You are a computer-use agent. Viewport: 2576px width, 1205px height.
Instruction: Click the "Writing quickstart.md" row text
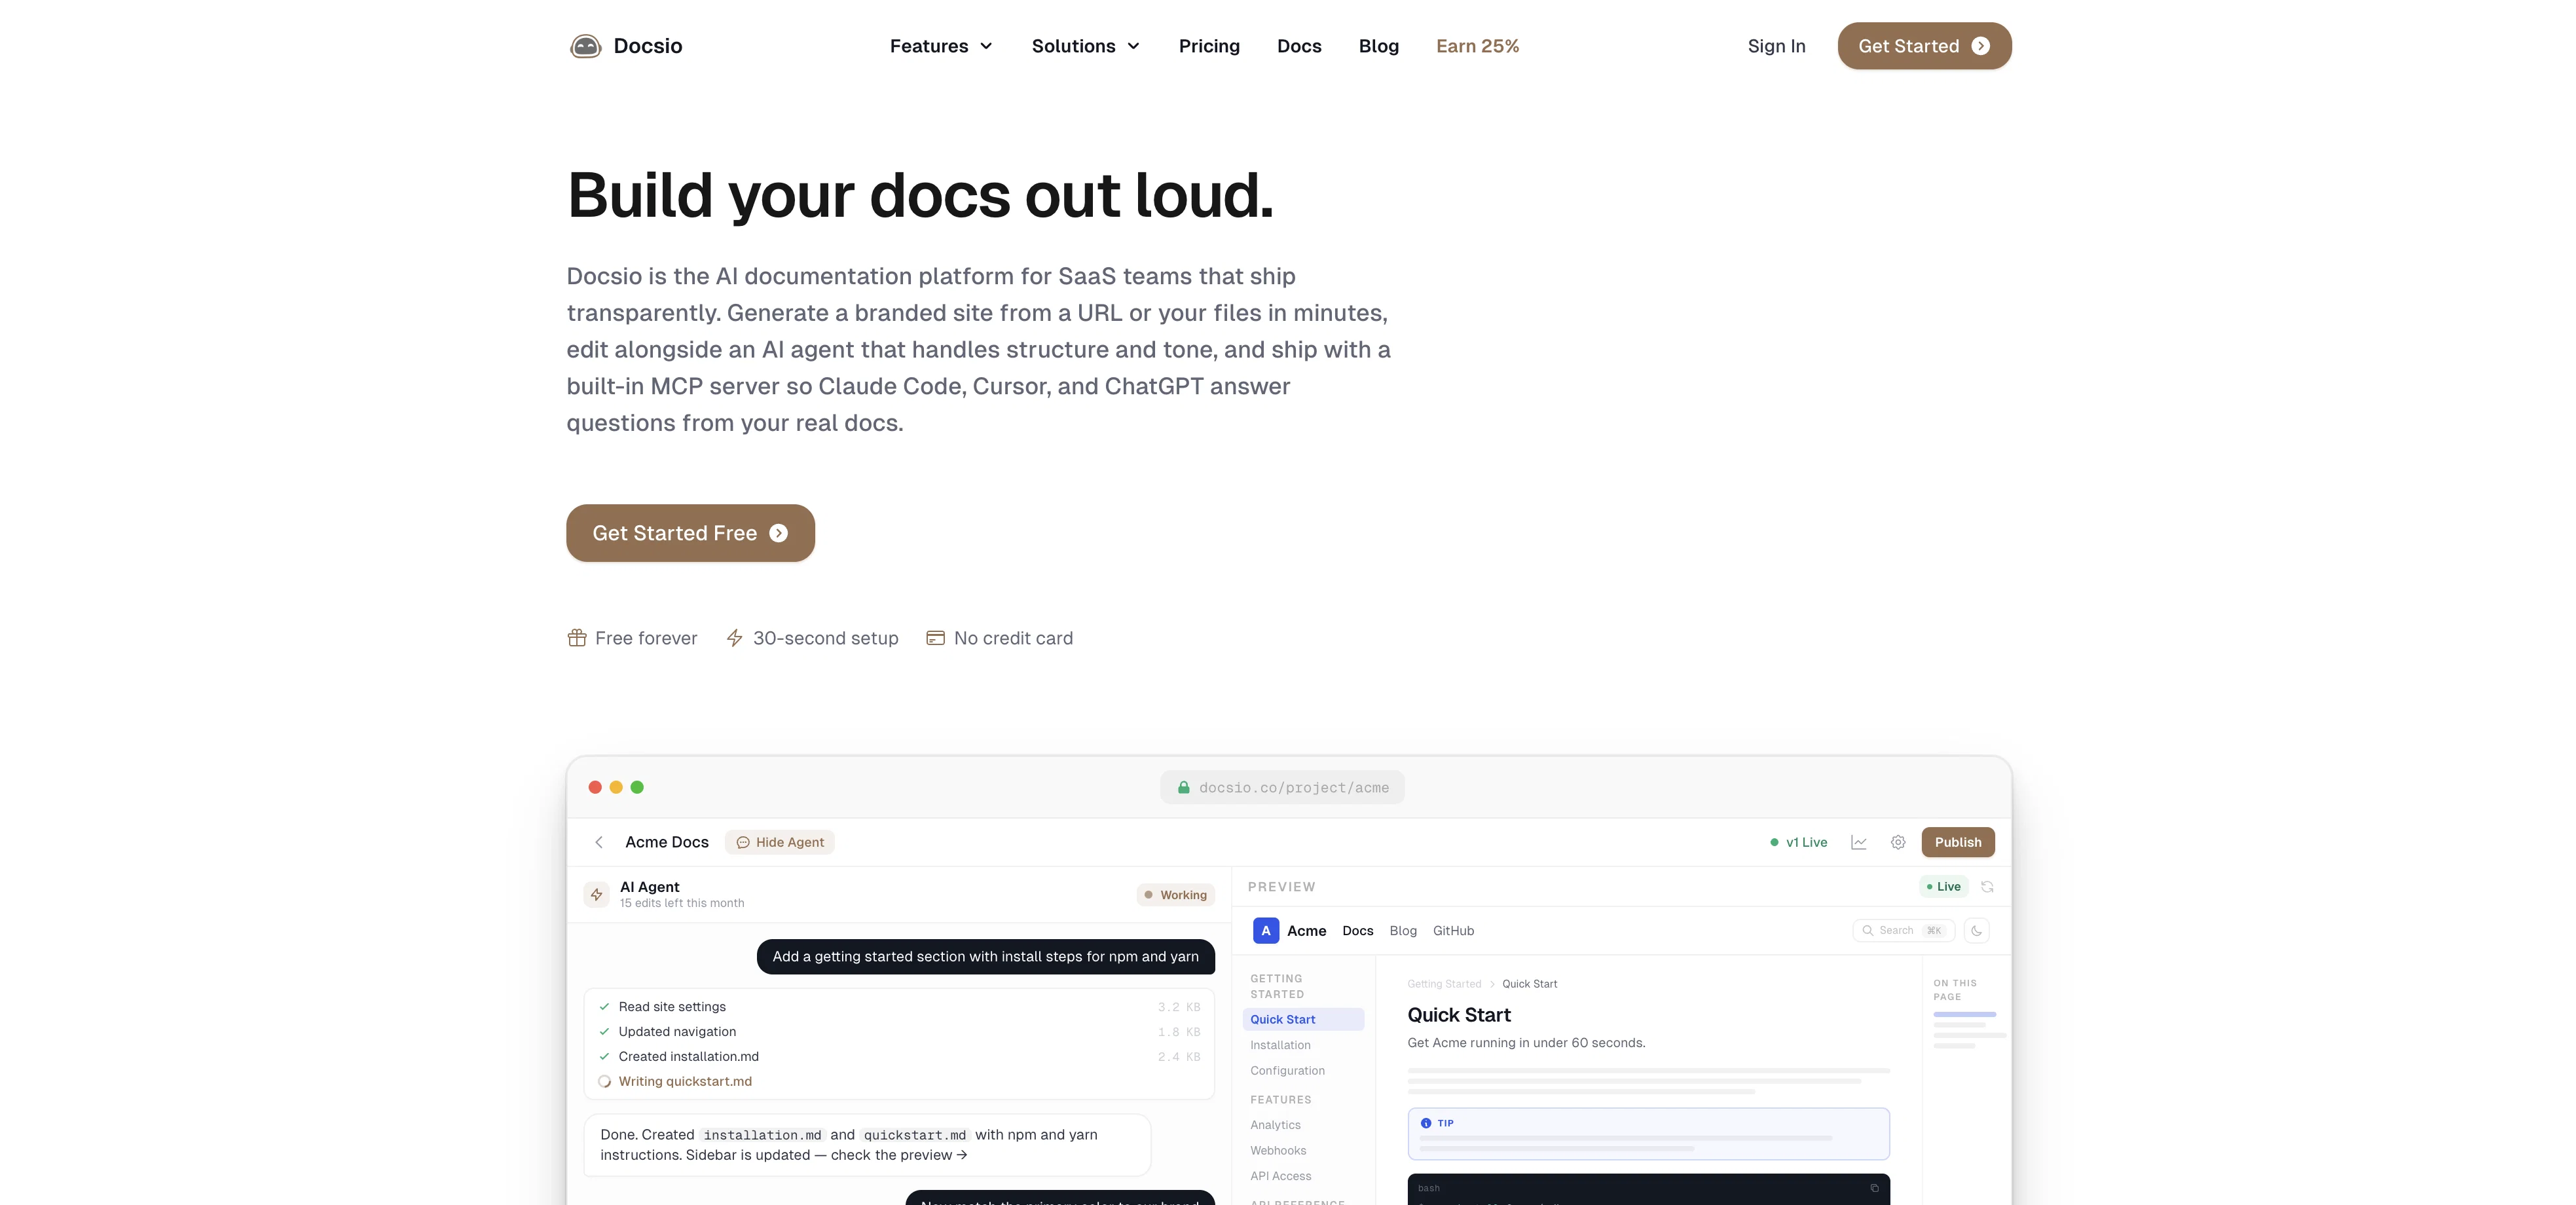point(685,1082)
